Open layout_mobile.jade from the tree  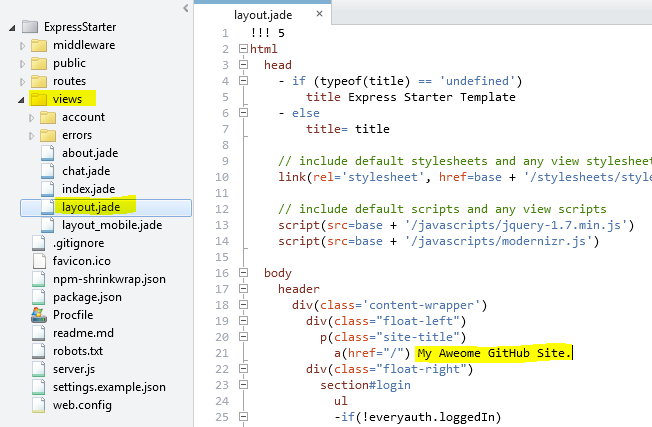(112, 225)
